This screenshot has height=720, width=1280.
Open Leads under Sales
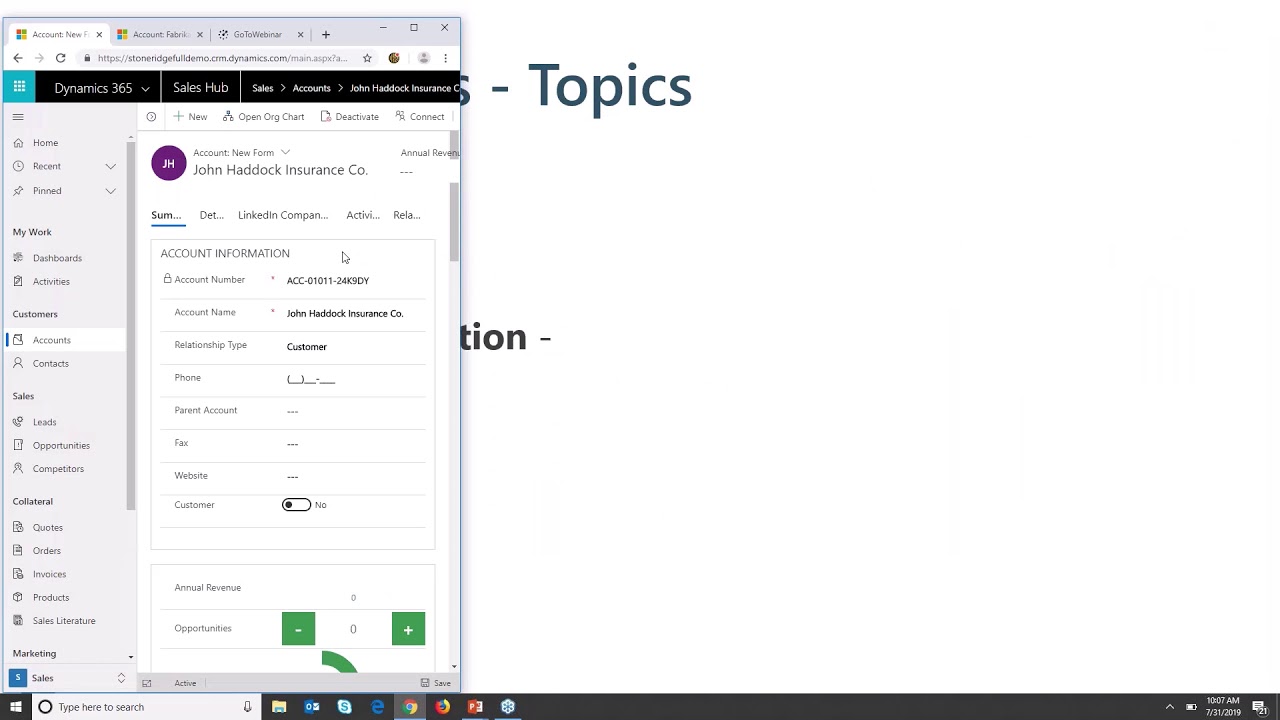44,422
